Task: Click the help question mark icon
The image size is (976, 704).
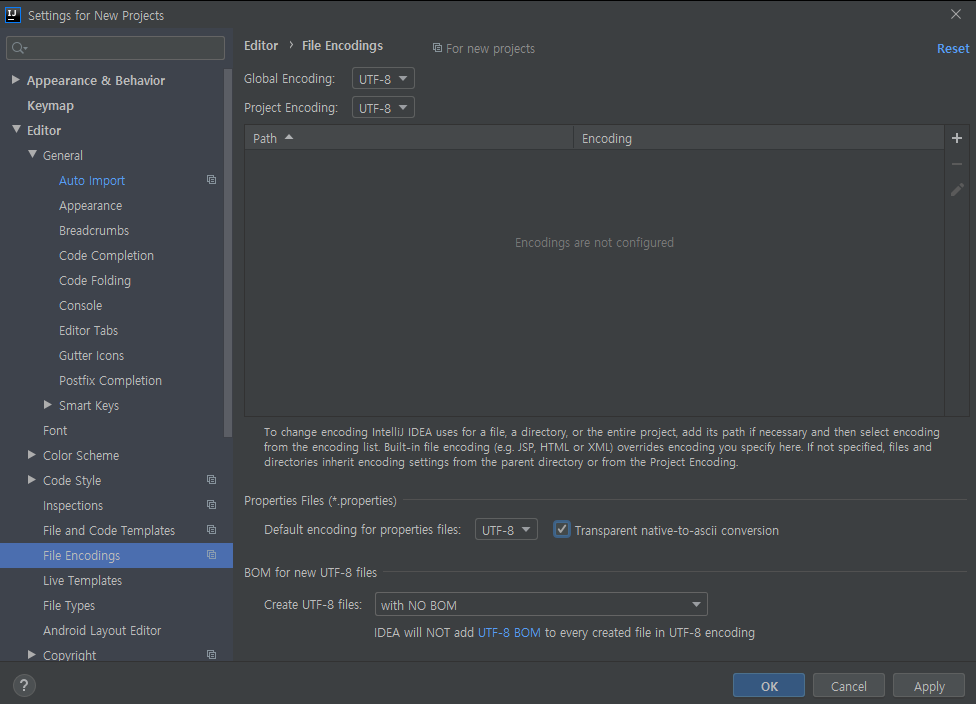Action: coord(24,685)
